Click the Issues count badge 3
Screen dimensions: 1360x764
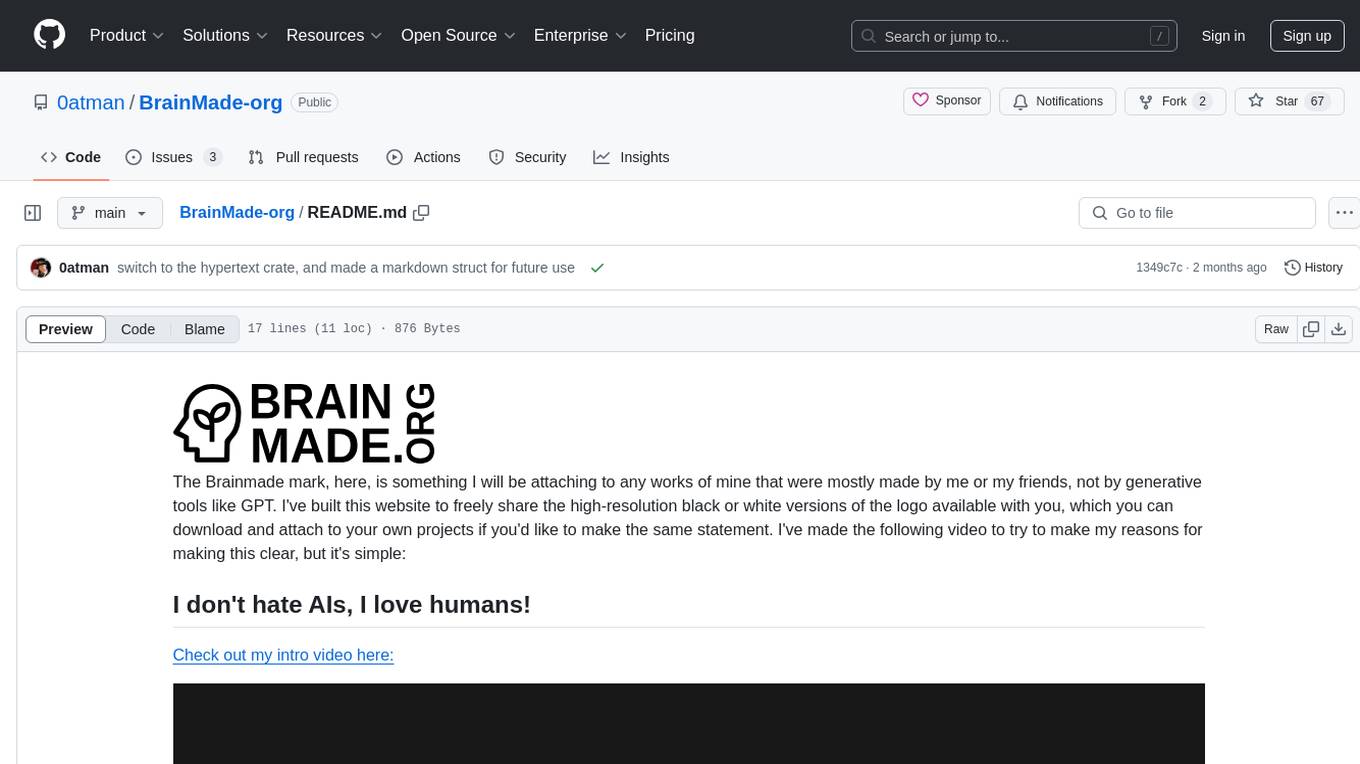coord(212,157)
